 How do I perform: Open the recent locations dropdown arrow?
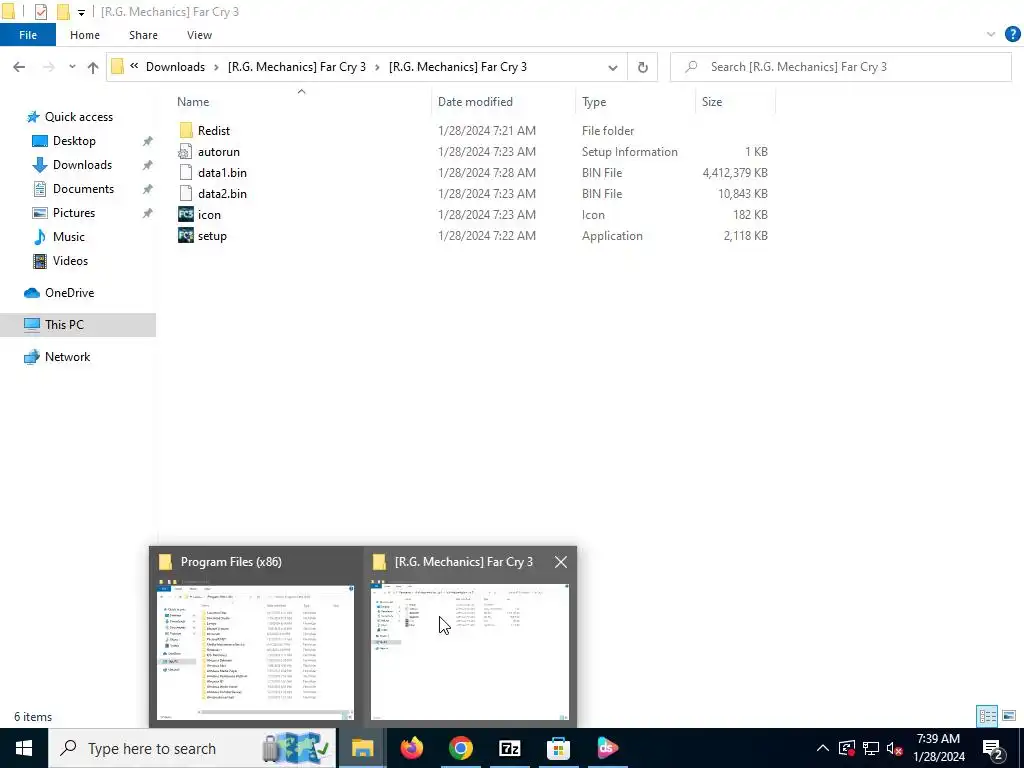72,67
